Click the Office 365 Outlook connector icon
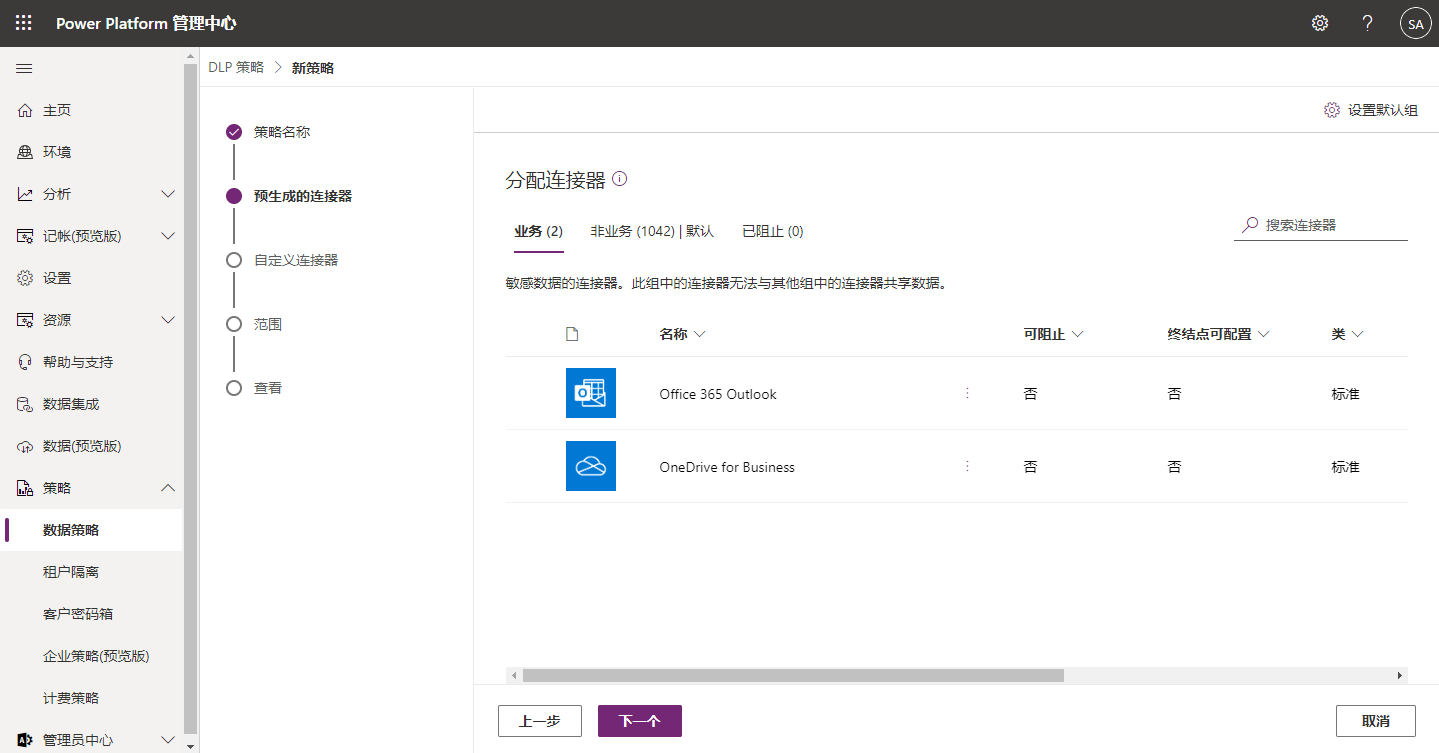The height and width of the screenshot is (753, 1439). [x=591, y=393]
